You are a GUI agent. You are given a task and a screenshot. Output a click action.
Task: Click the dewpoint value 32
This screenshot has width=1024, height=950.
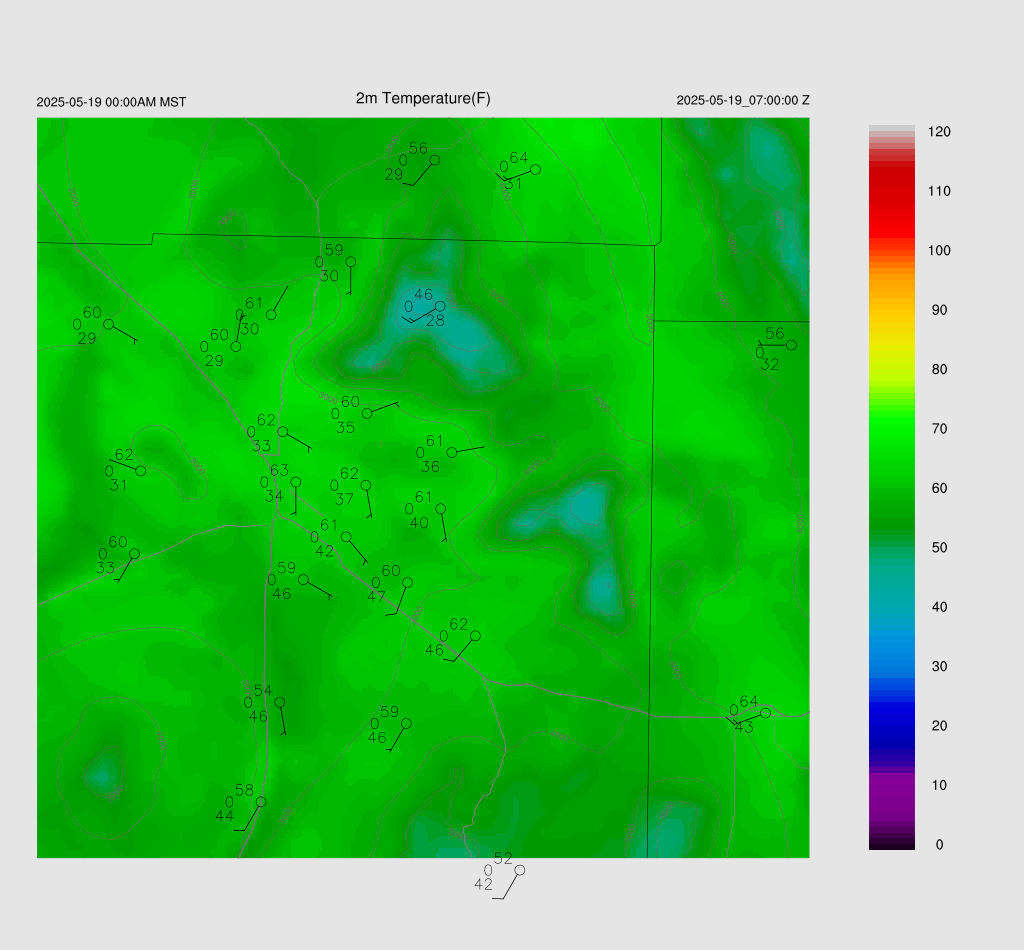coord(769,365)
